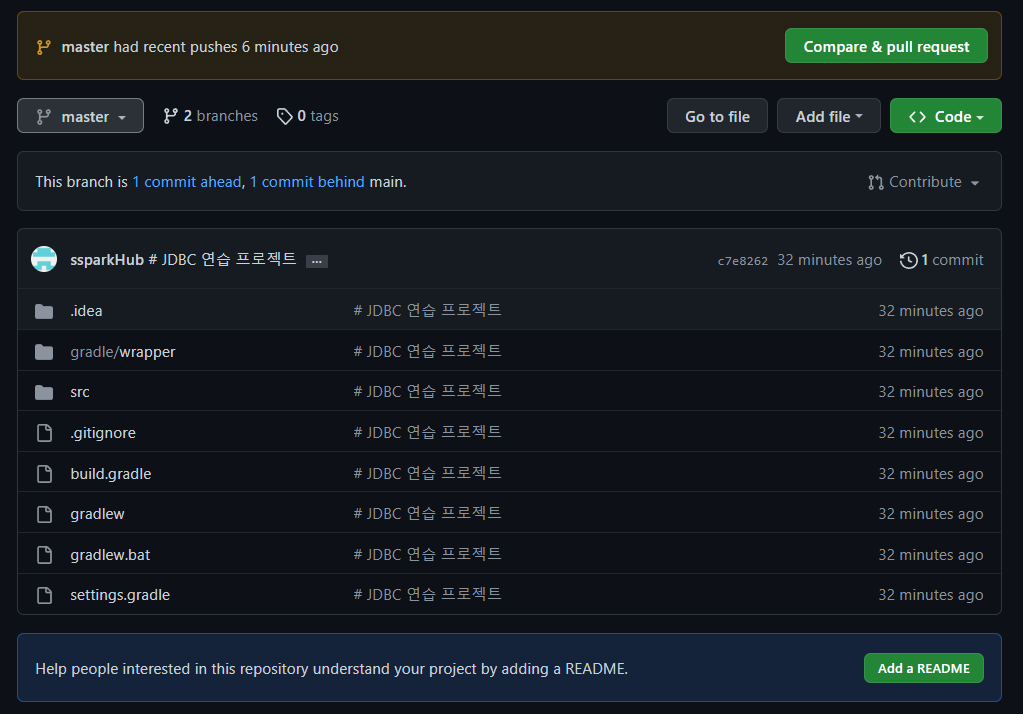Open commit hash c7e8262
This screenshot has width=1023, height=714.
(x=742, y=260)
